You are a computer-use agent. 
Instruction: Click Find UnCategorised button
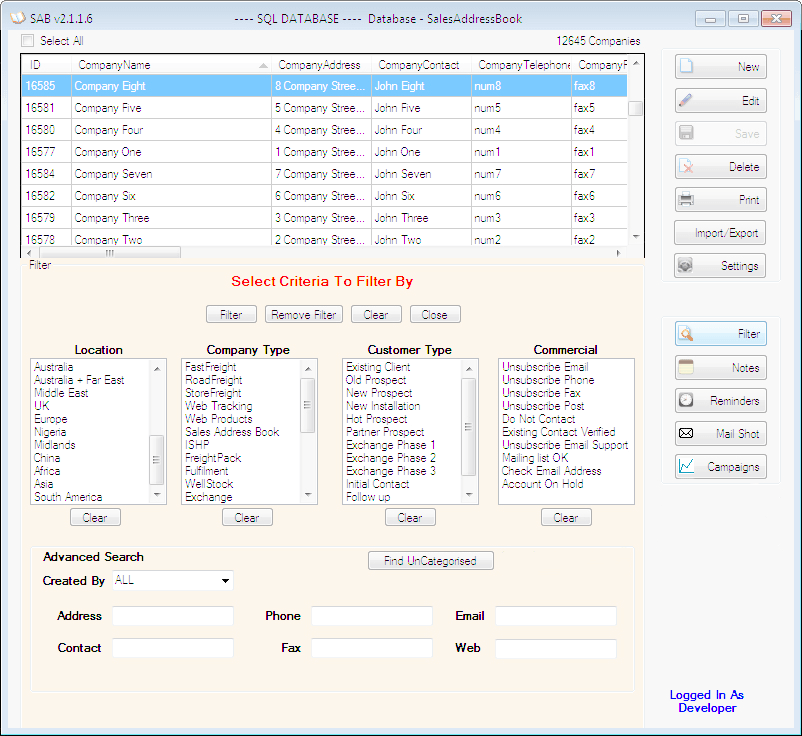point(431,561)
